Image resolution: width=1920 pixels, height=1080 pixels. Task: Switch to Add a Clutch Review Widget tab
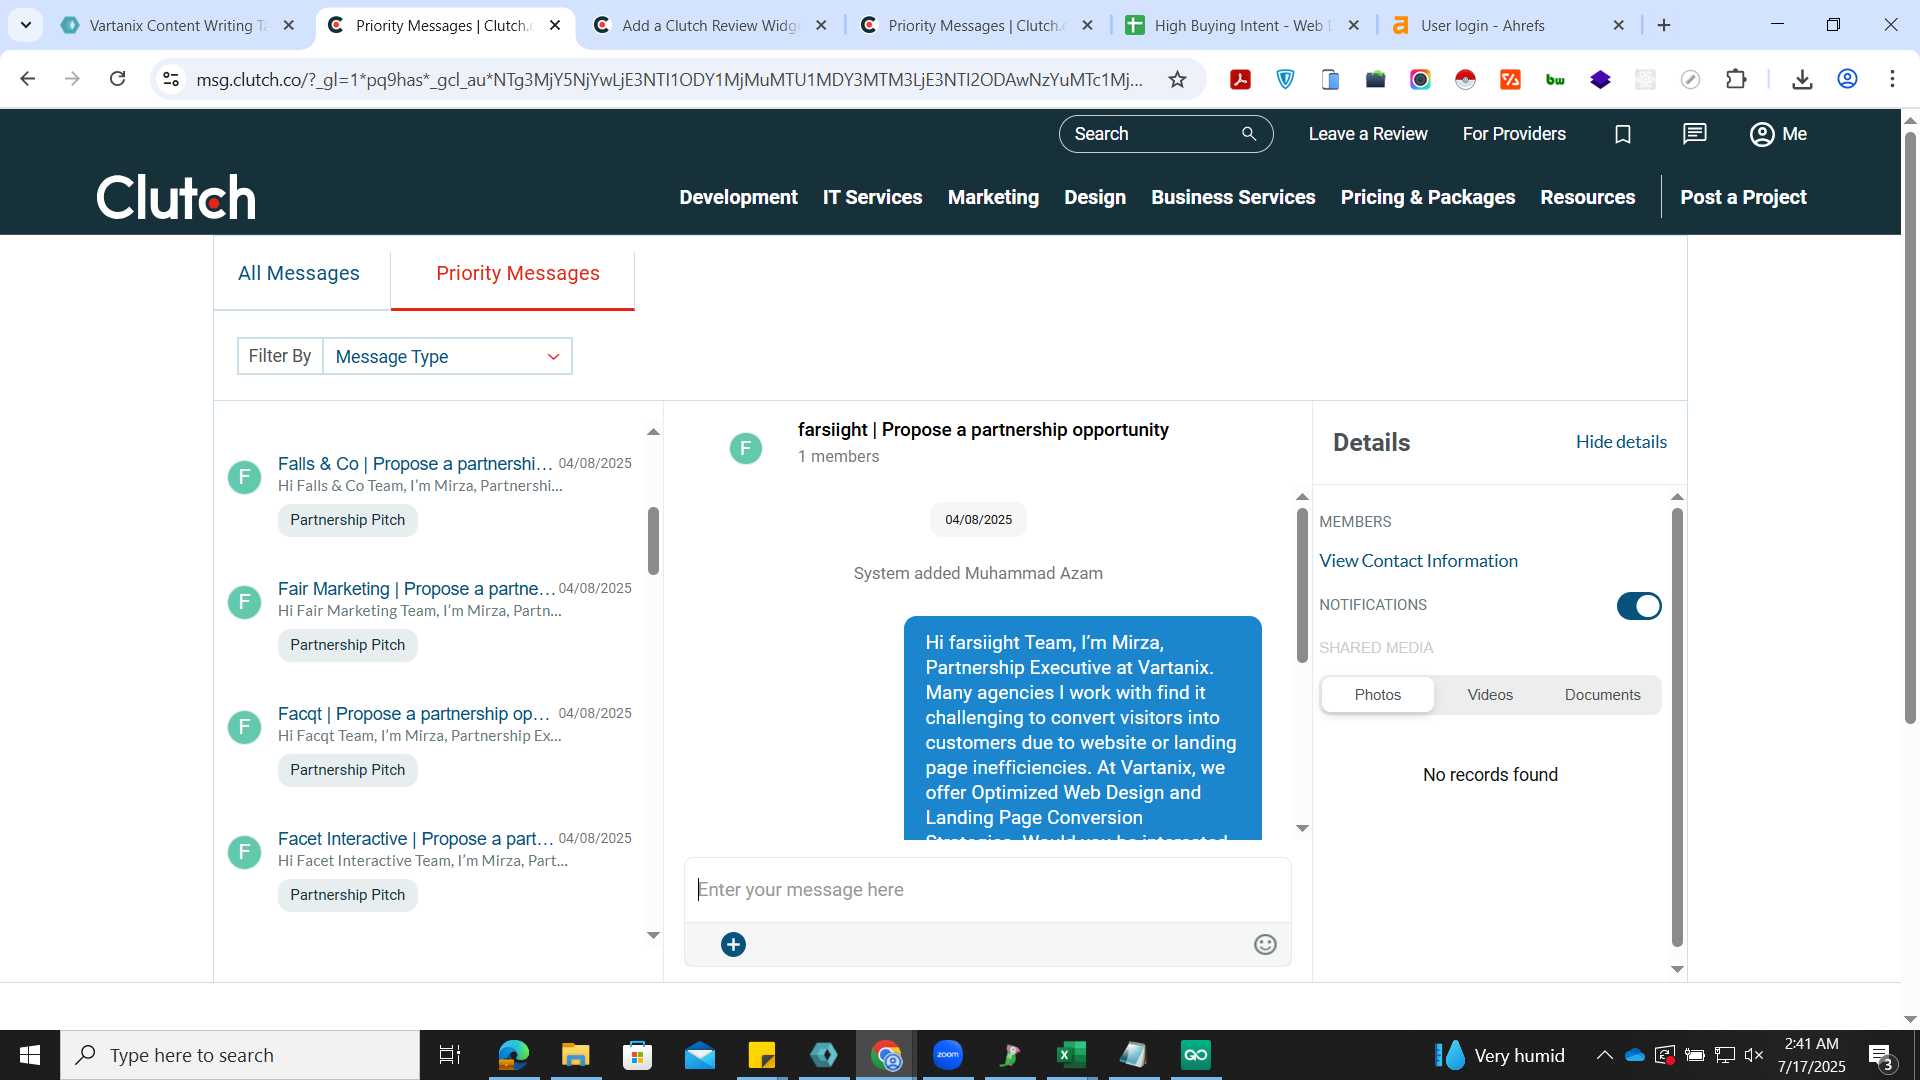710,25
